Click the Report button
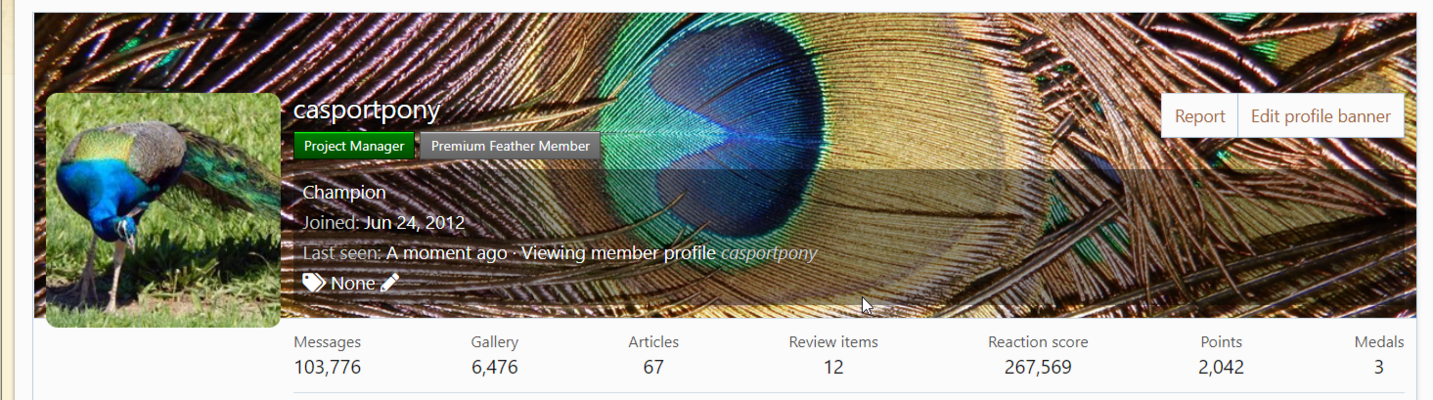The image size is (1433, 400). pos(1200,116)
